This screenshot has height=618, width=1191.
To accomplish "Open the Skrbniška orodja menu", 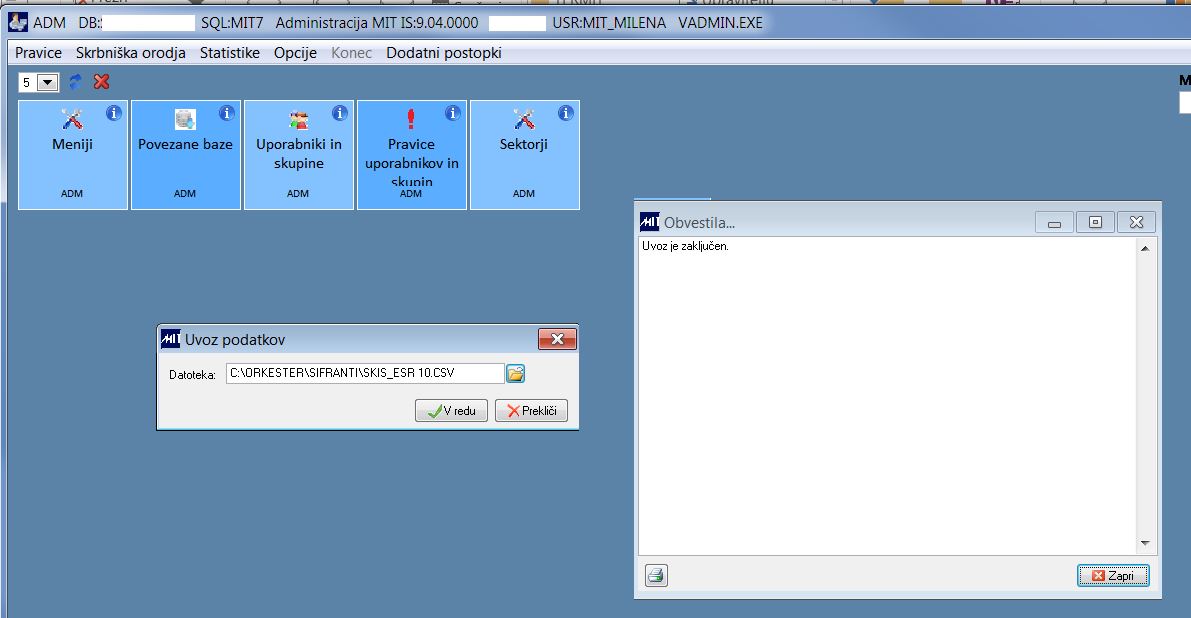I will pyautogui.click(x=131, y=52).
